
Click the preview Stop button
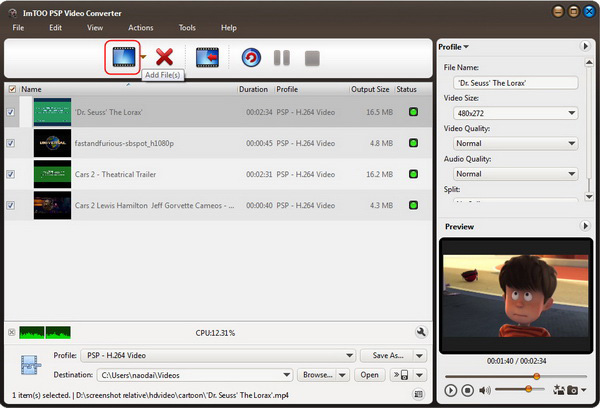(467, 390)
